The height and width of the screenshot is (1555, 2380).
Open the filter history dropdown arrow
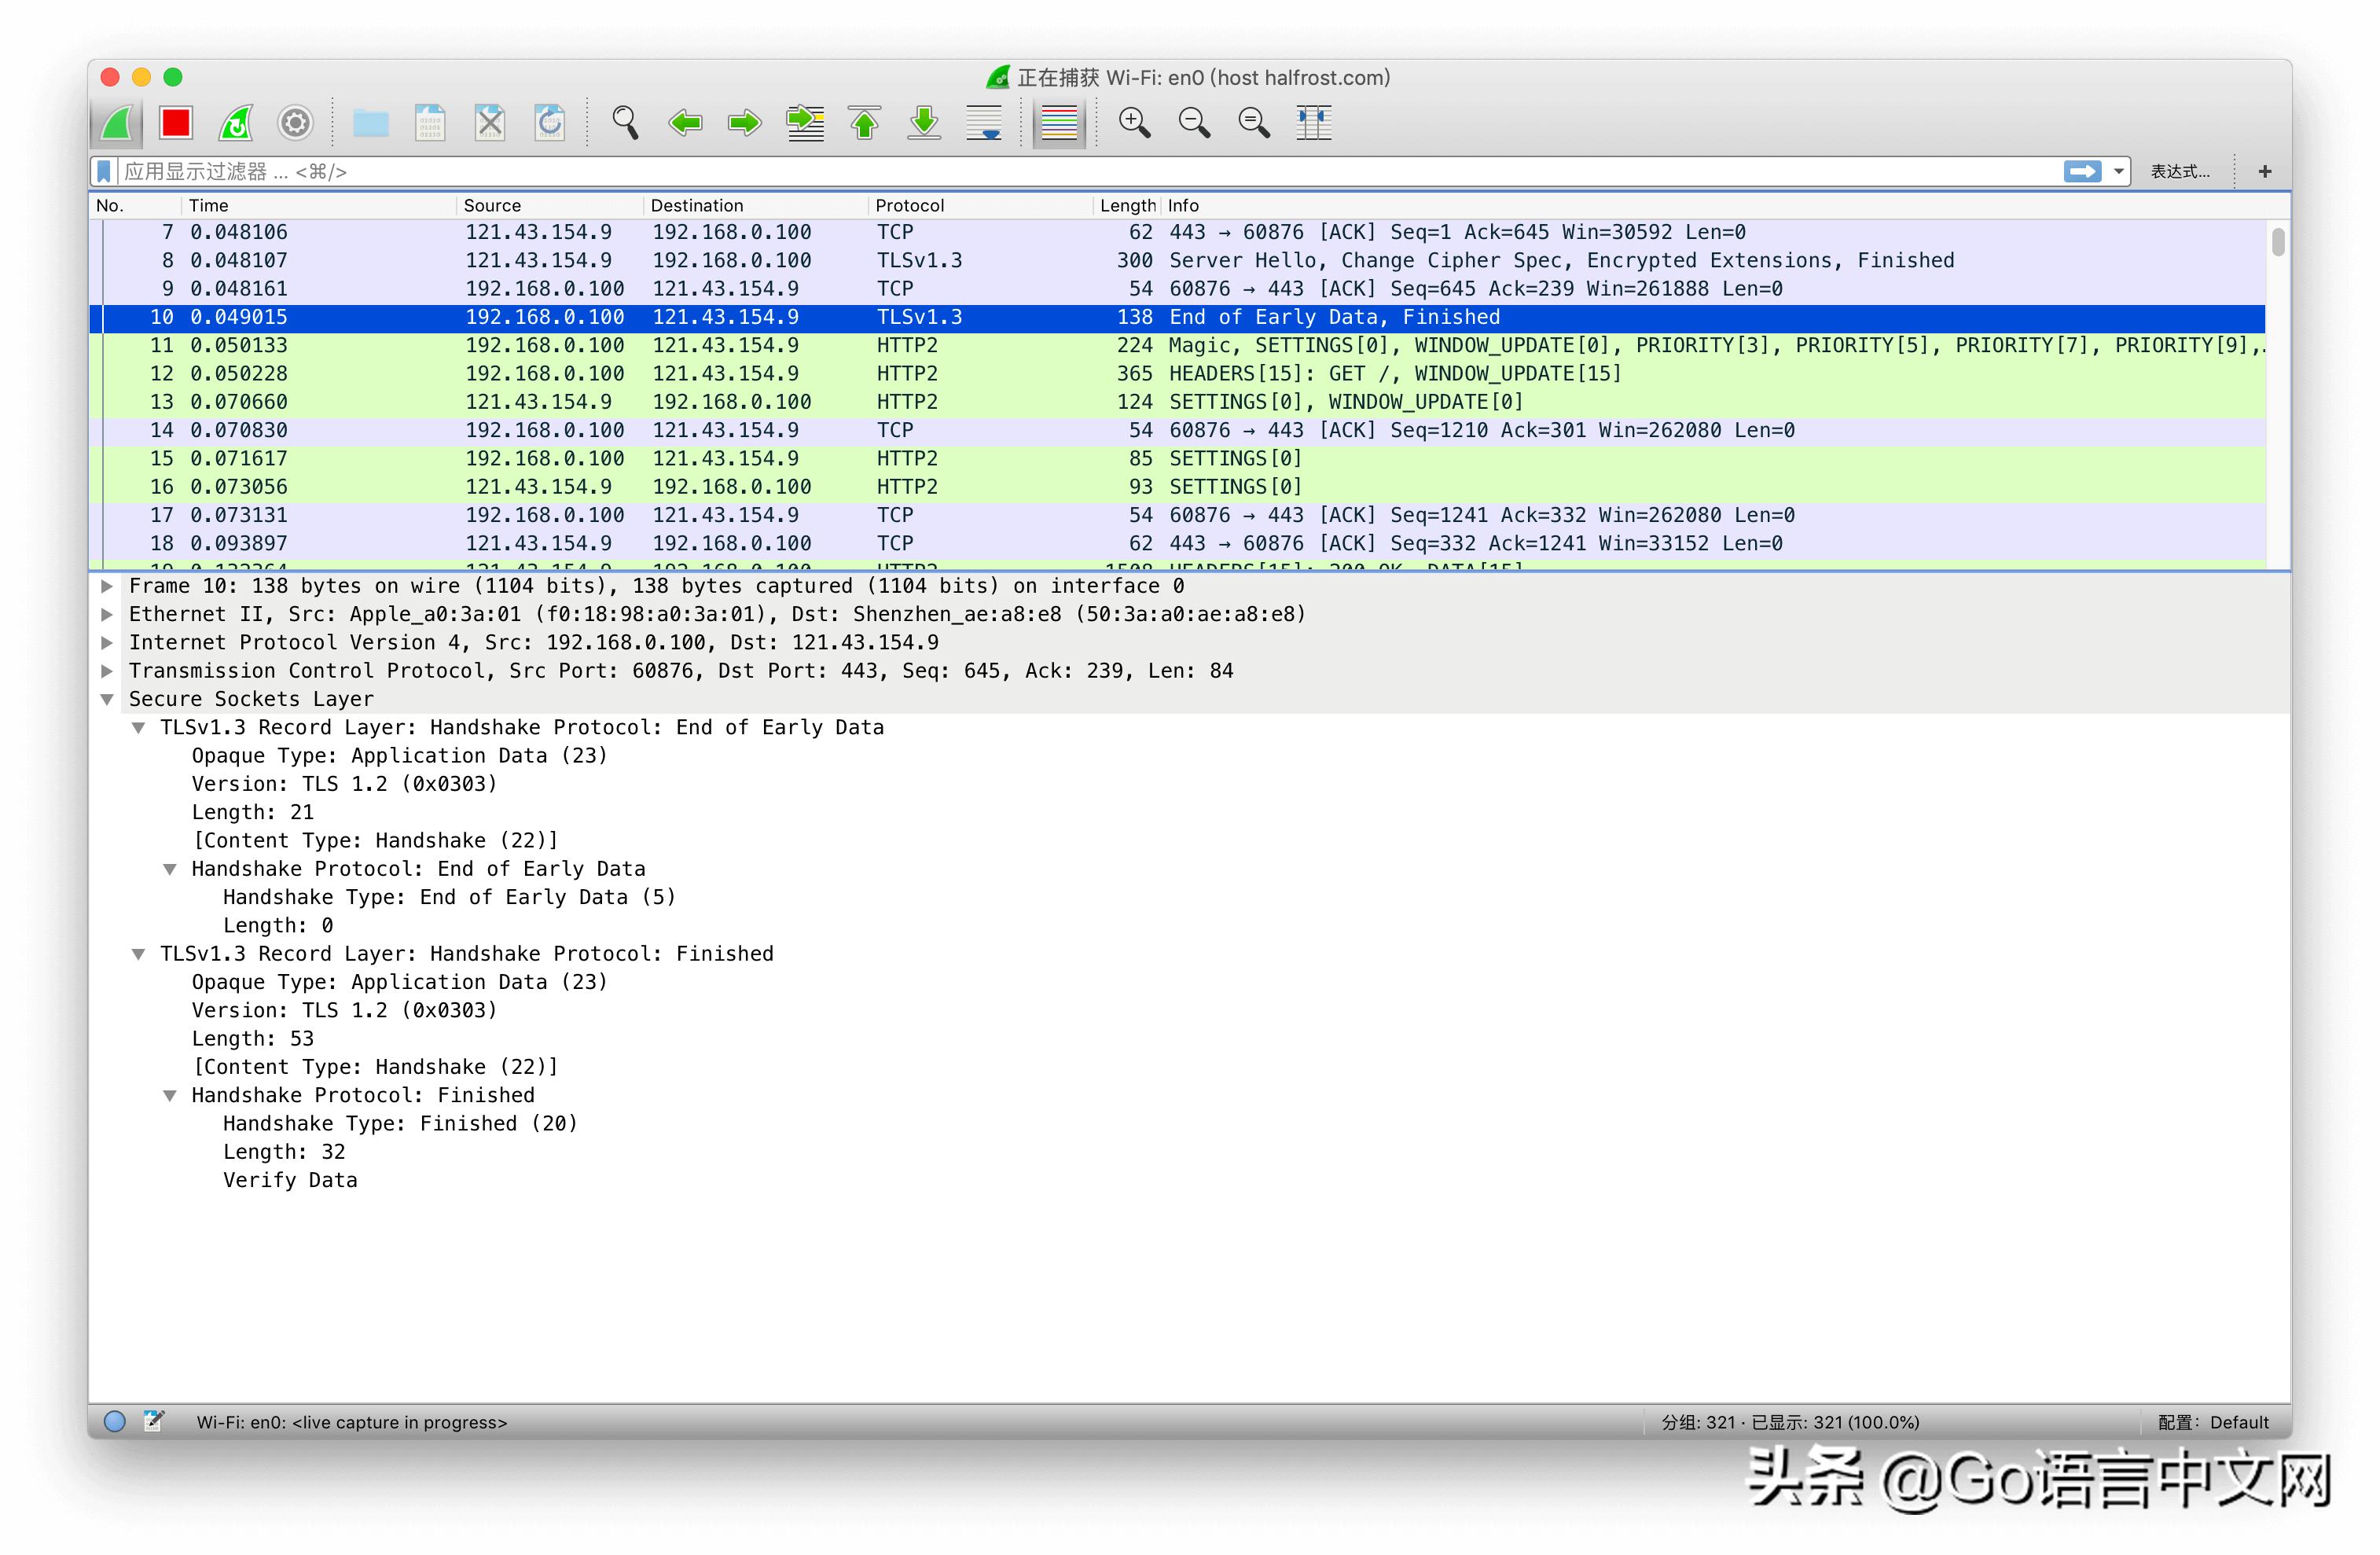tap(2118, 172)
